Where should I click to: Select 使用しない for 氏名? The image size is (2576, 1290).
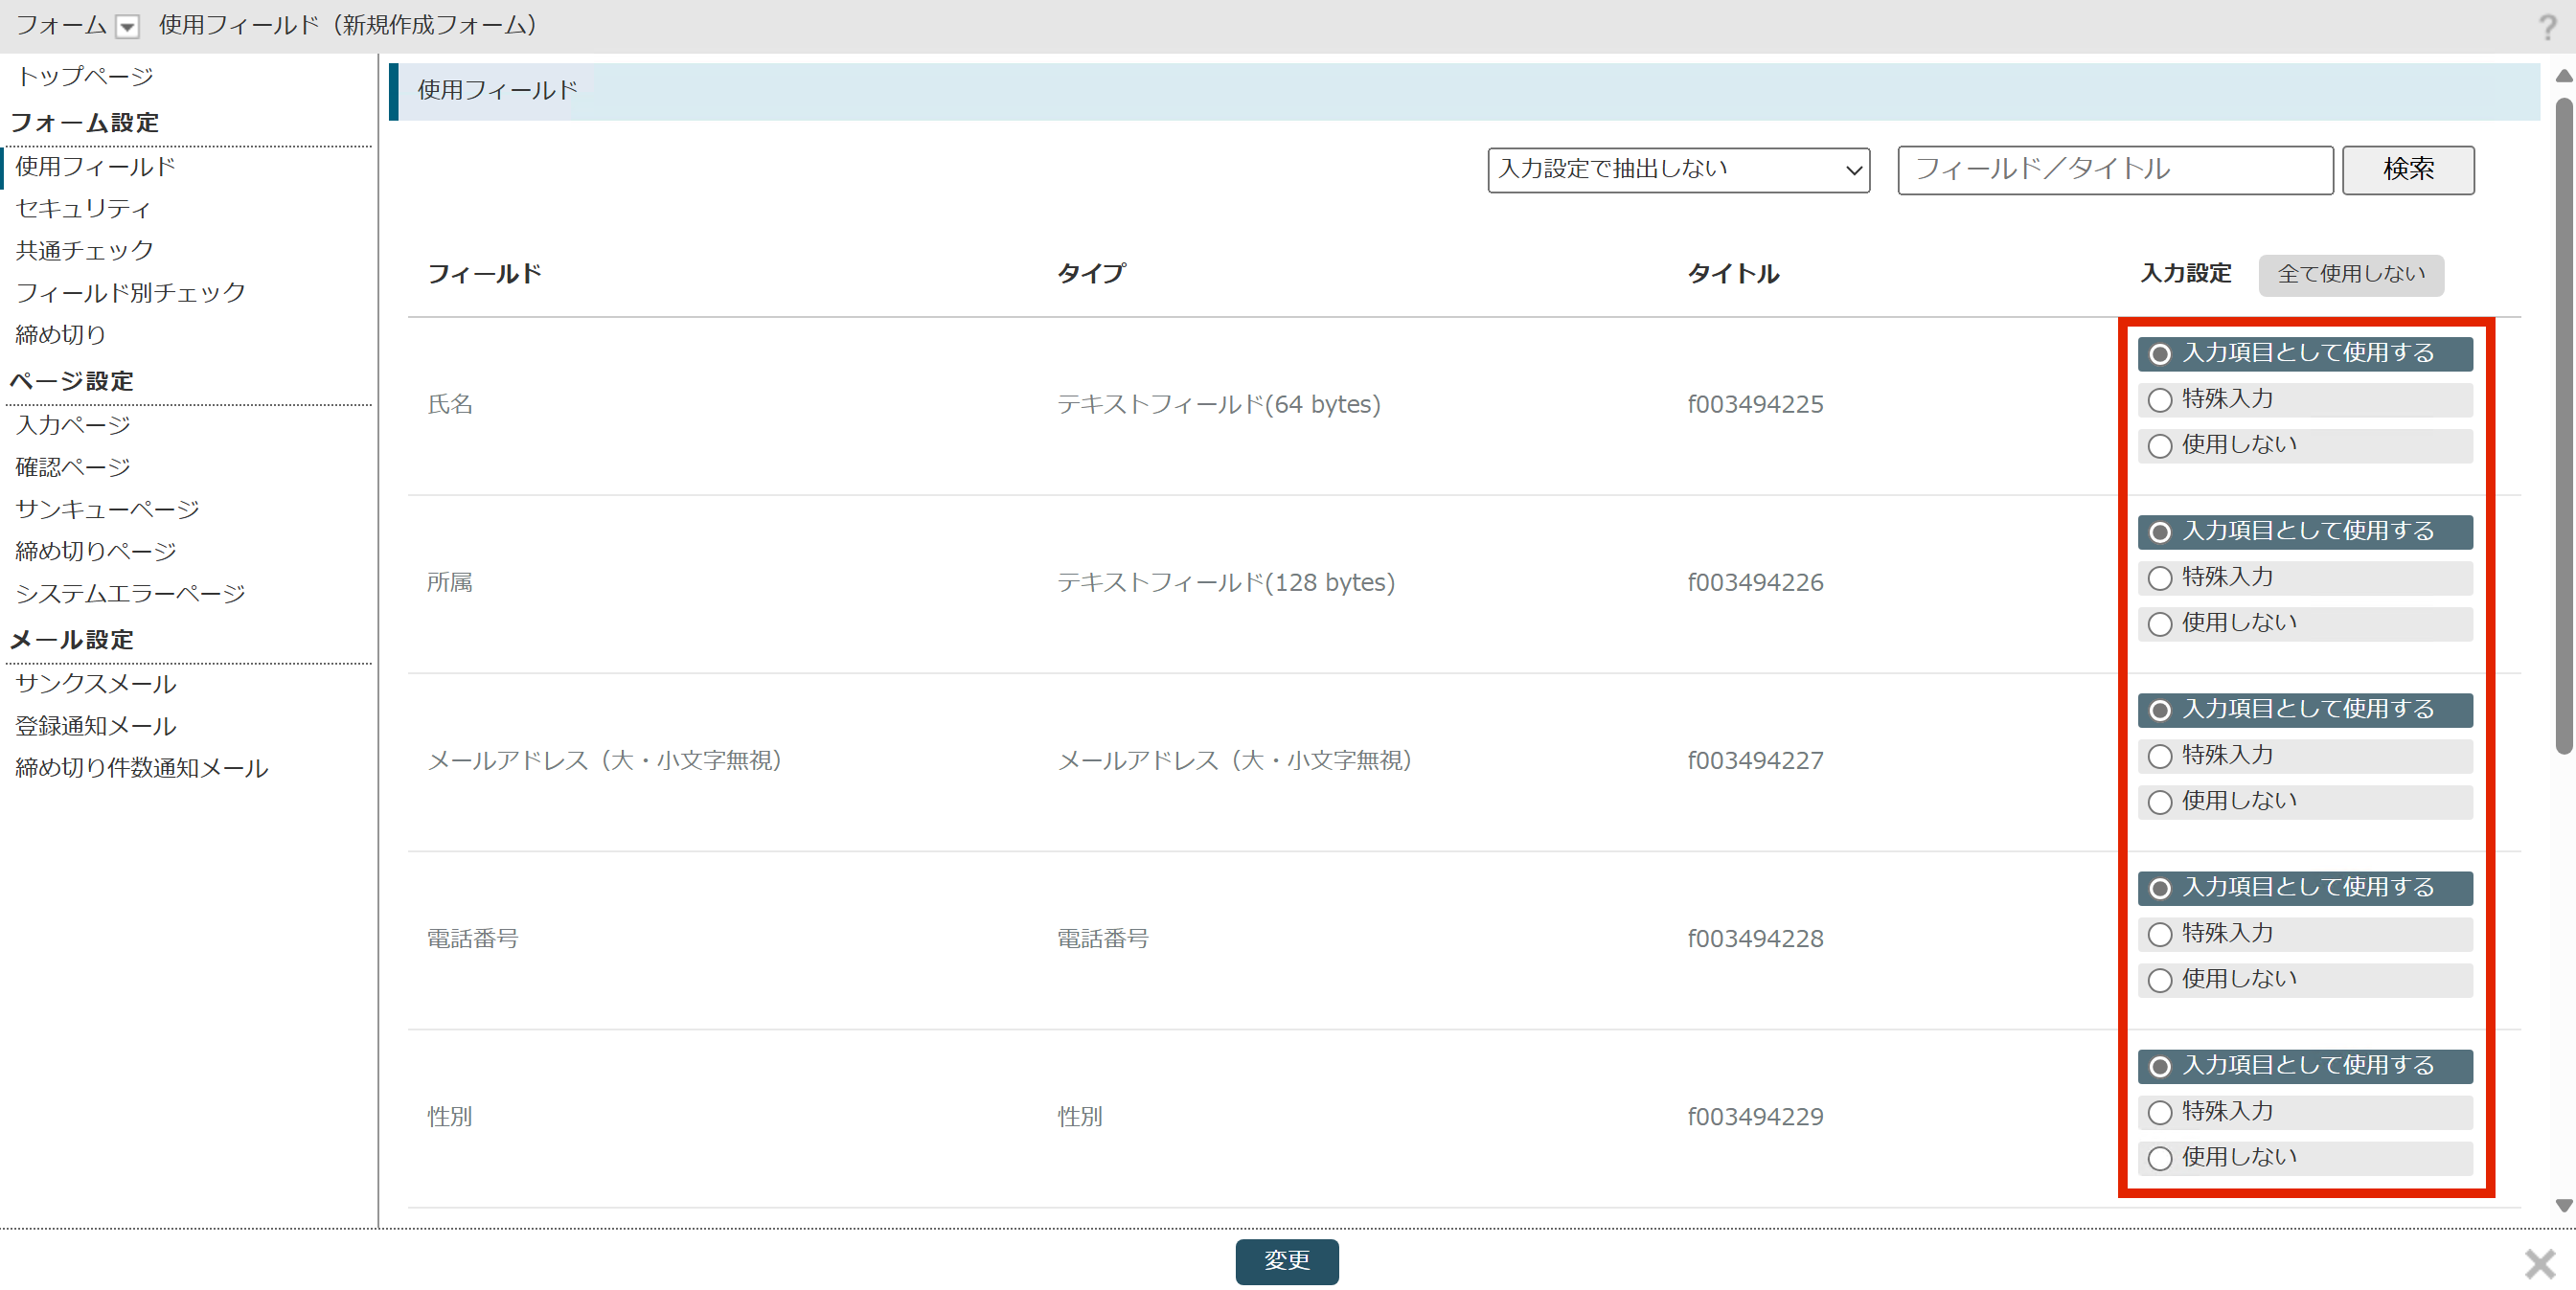point(2304,445)
